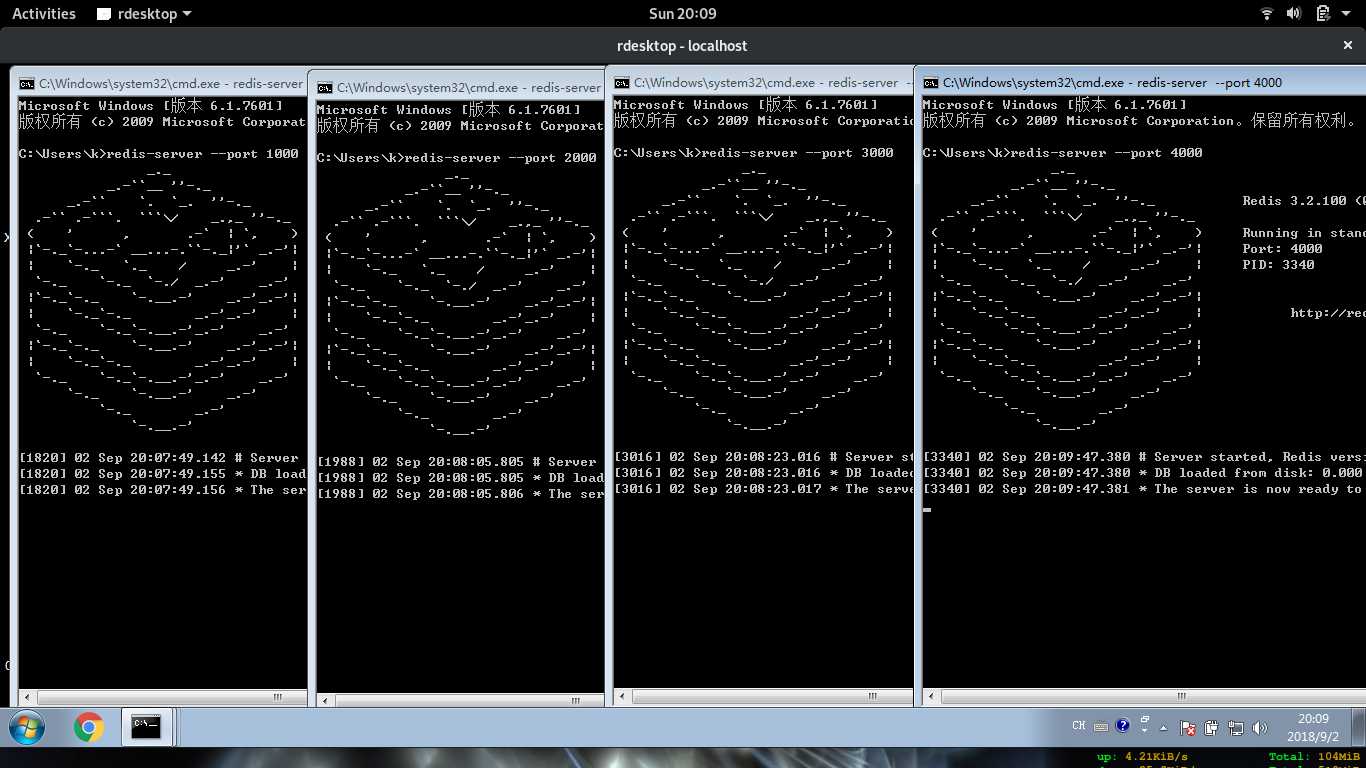This screenshot has height=768, width=1366.
Task: Click the CH input language indicator
Action: pos(1079,727)
